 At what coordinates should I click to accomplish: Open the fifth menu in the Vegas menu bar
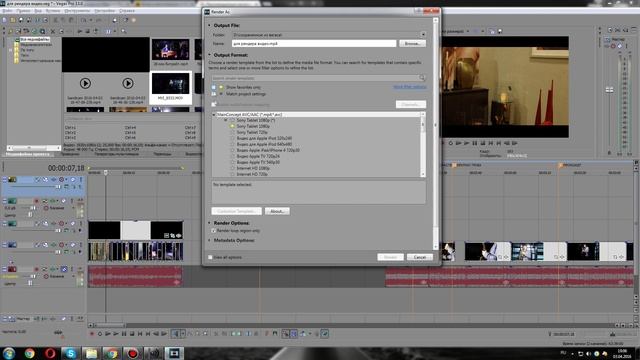(77, 11)
